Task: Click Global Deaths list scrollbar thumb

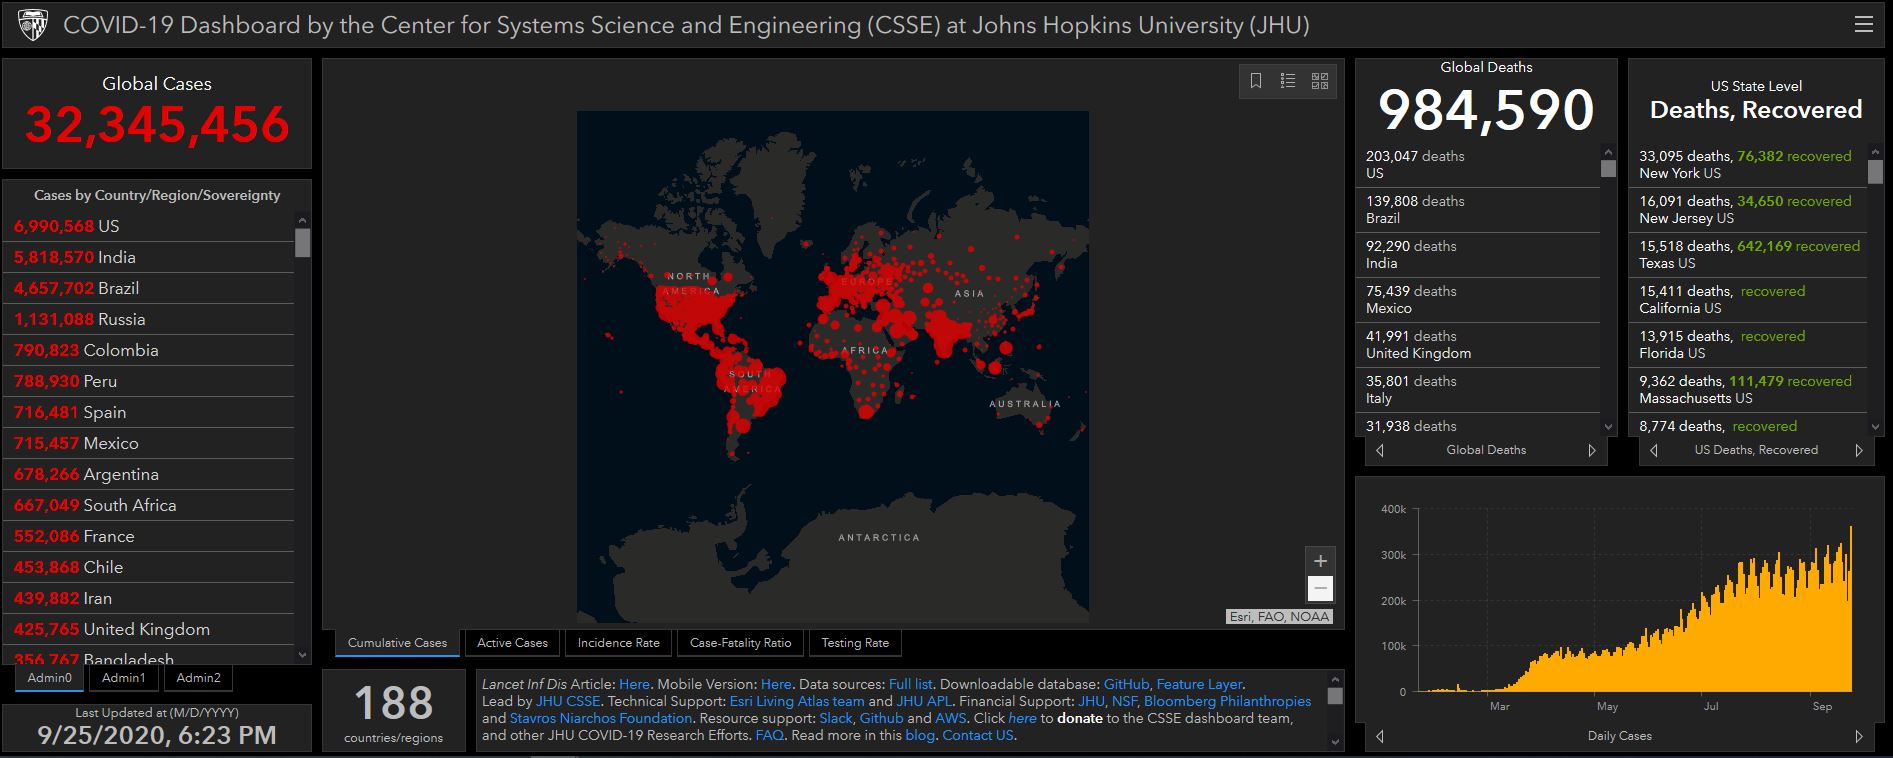Action: tap(1608, 168)
